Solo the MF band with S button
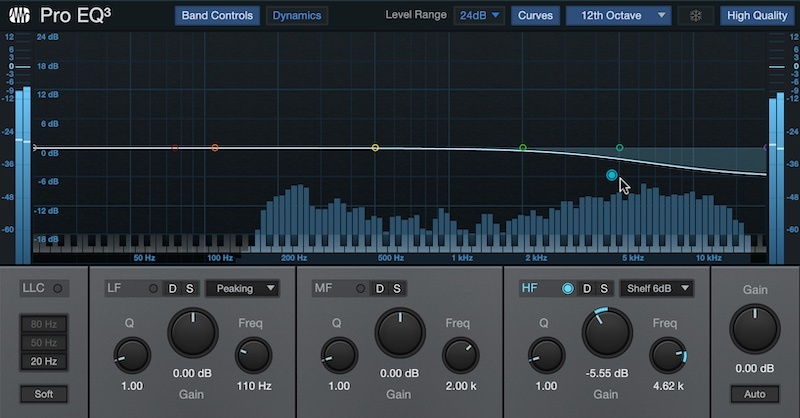 397,288
